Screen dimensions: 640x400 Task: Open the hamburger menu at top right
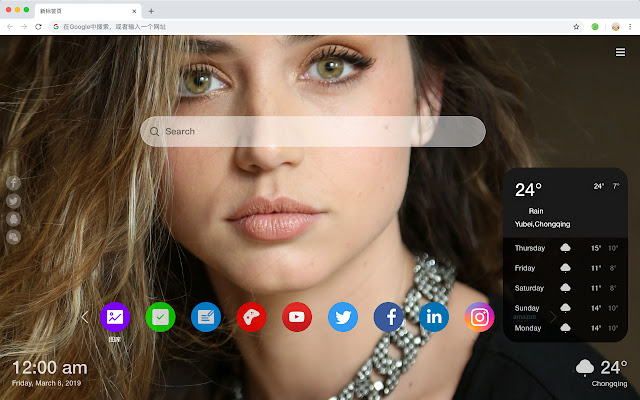(x=620, y=52)
